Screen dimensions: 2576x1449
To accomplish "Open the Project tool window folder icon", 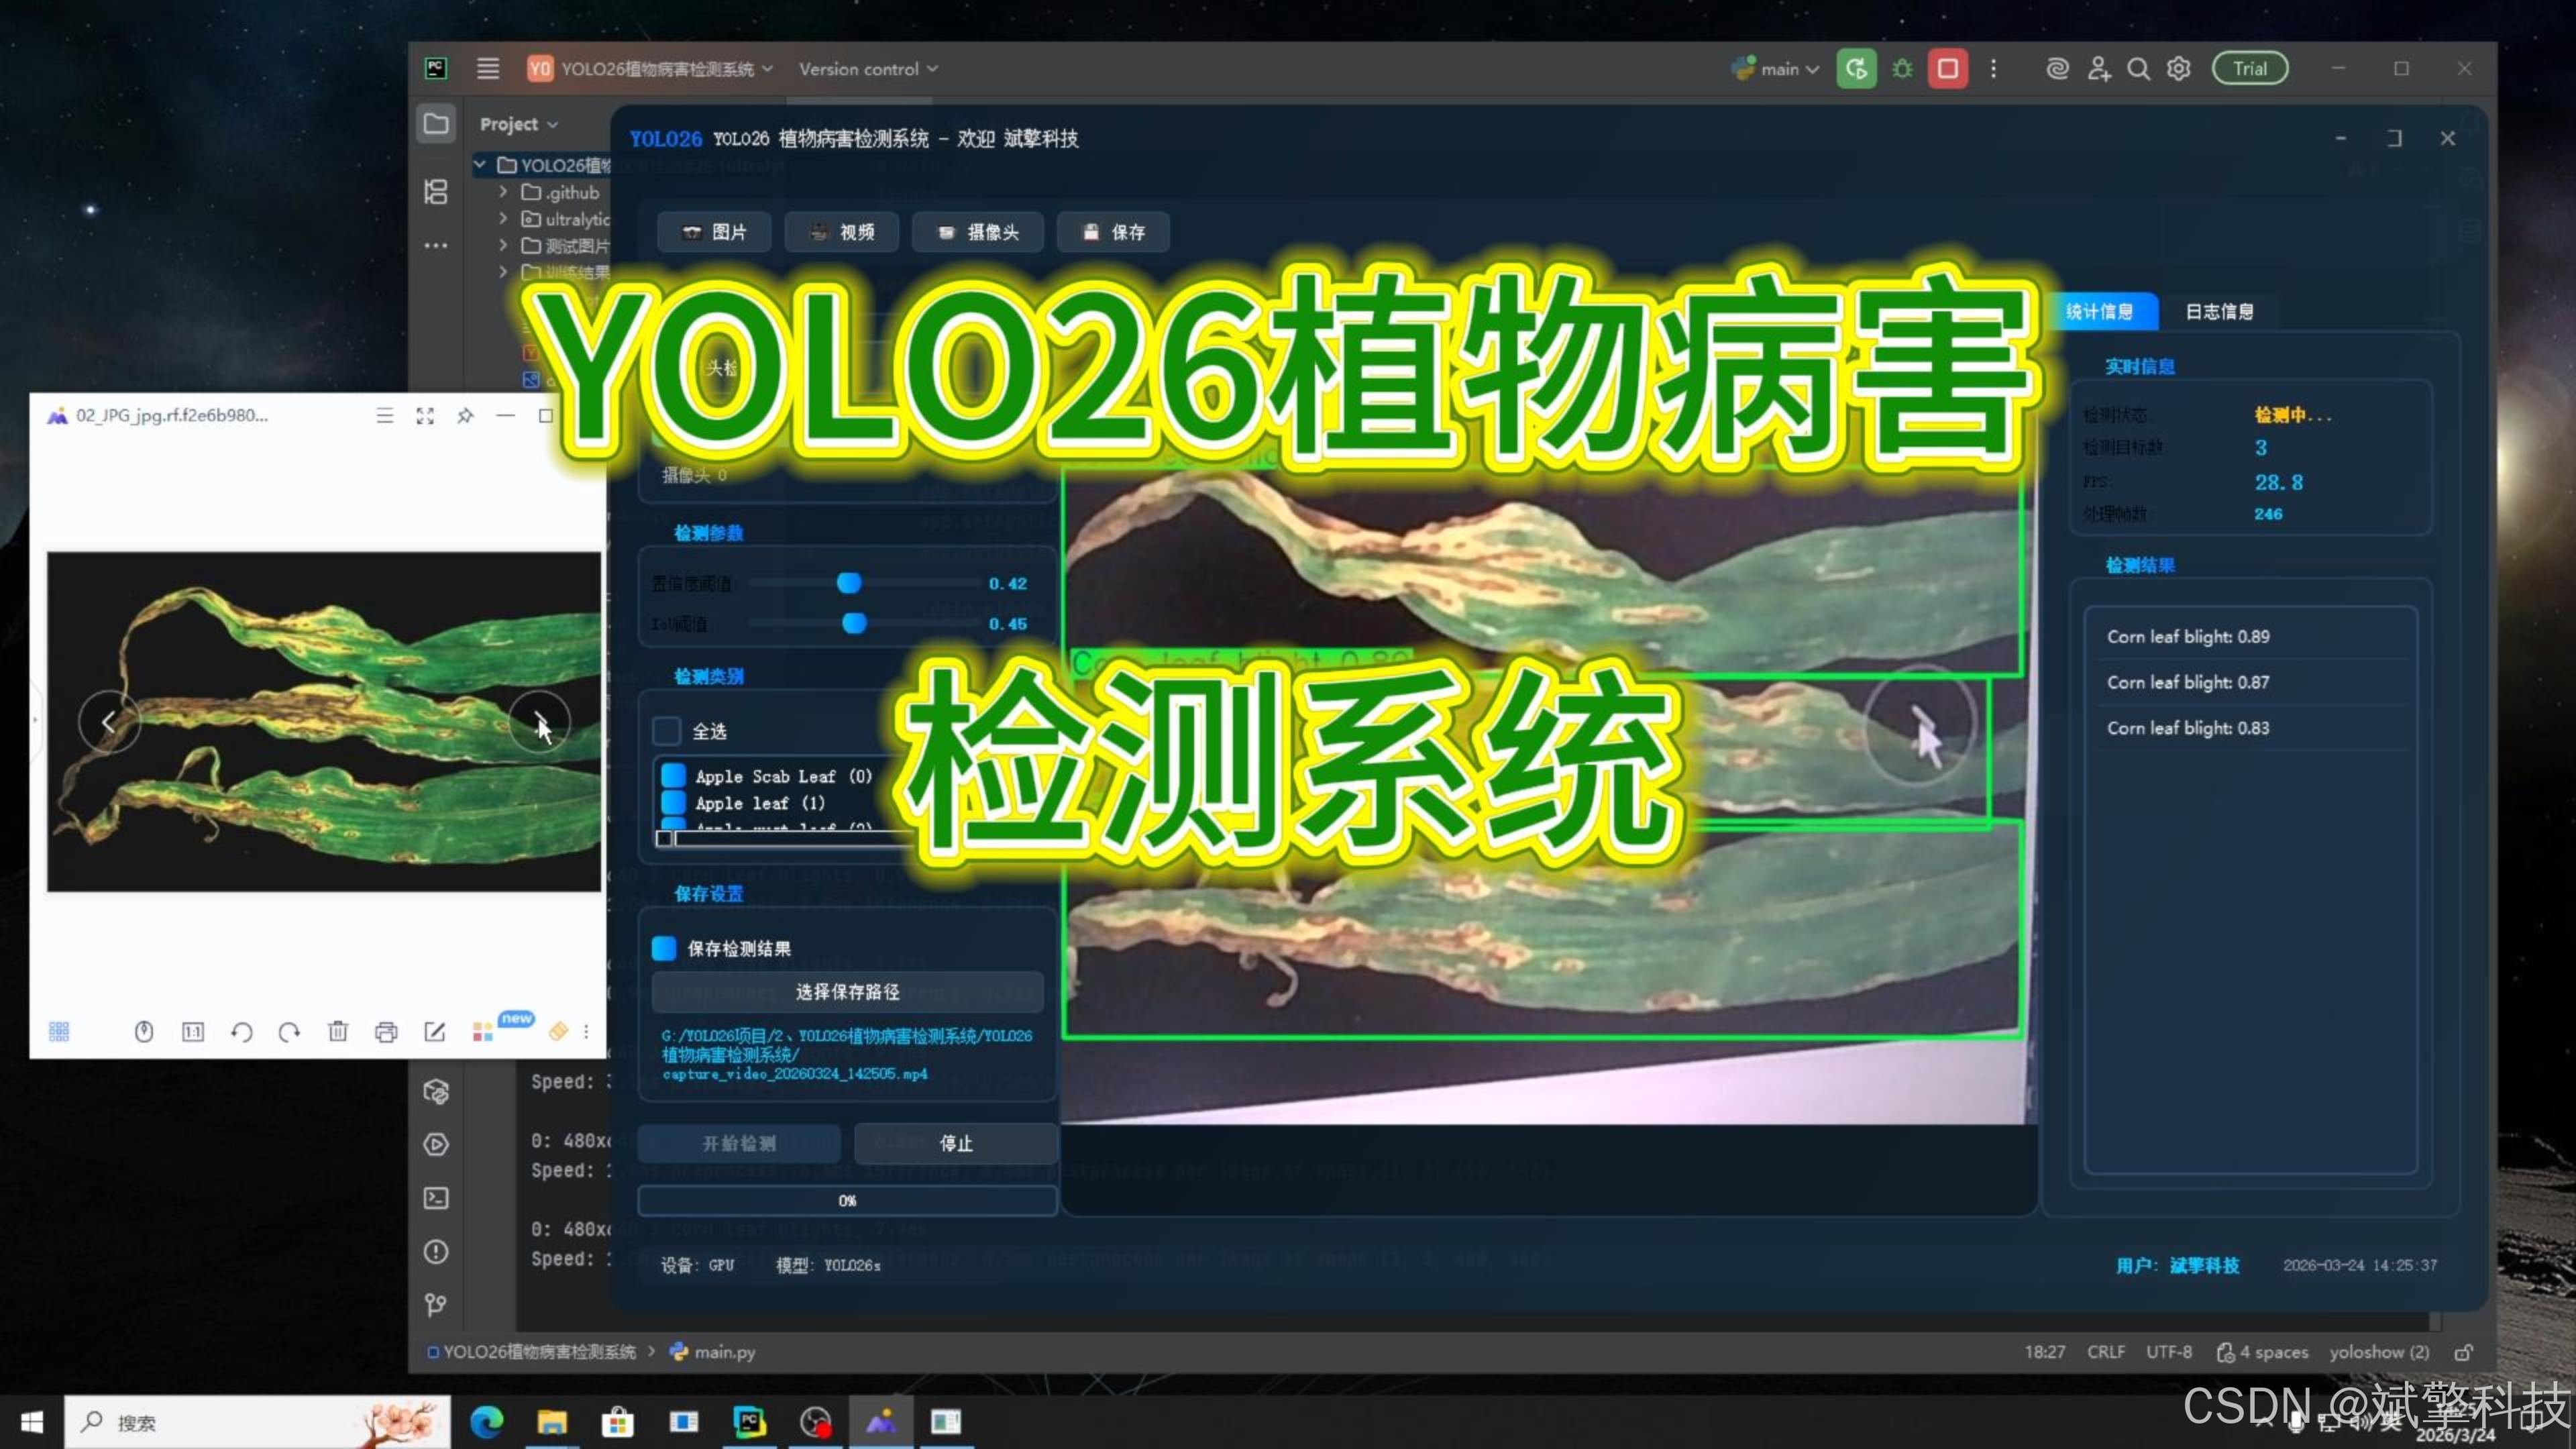I will (x=436, y=124).
